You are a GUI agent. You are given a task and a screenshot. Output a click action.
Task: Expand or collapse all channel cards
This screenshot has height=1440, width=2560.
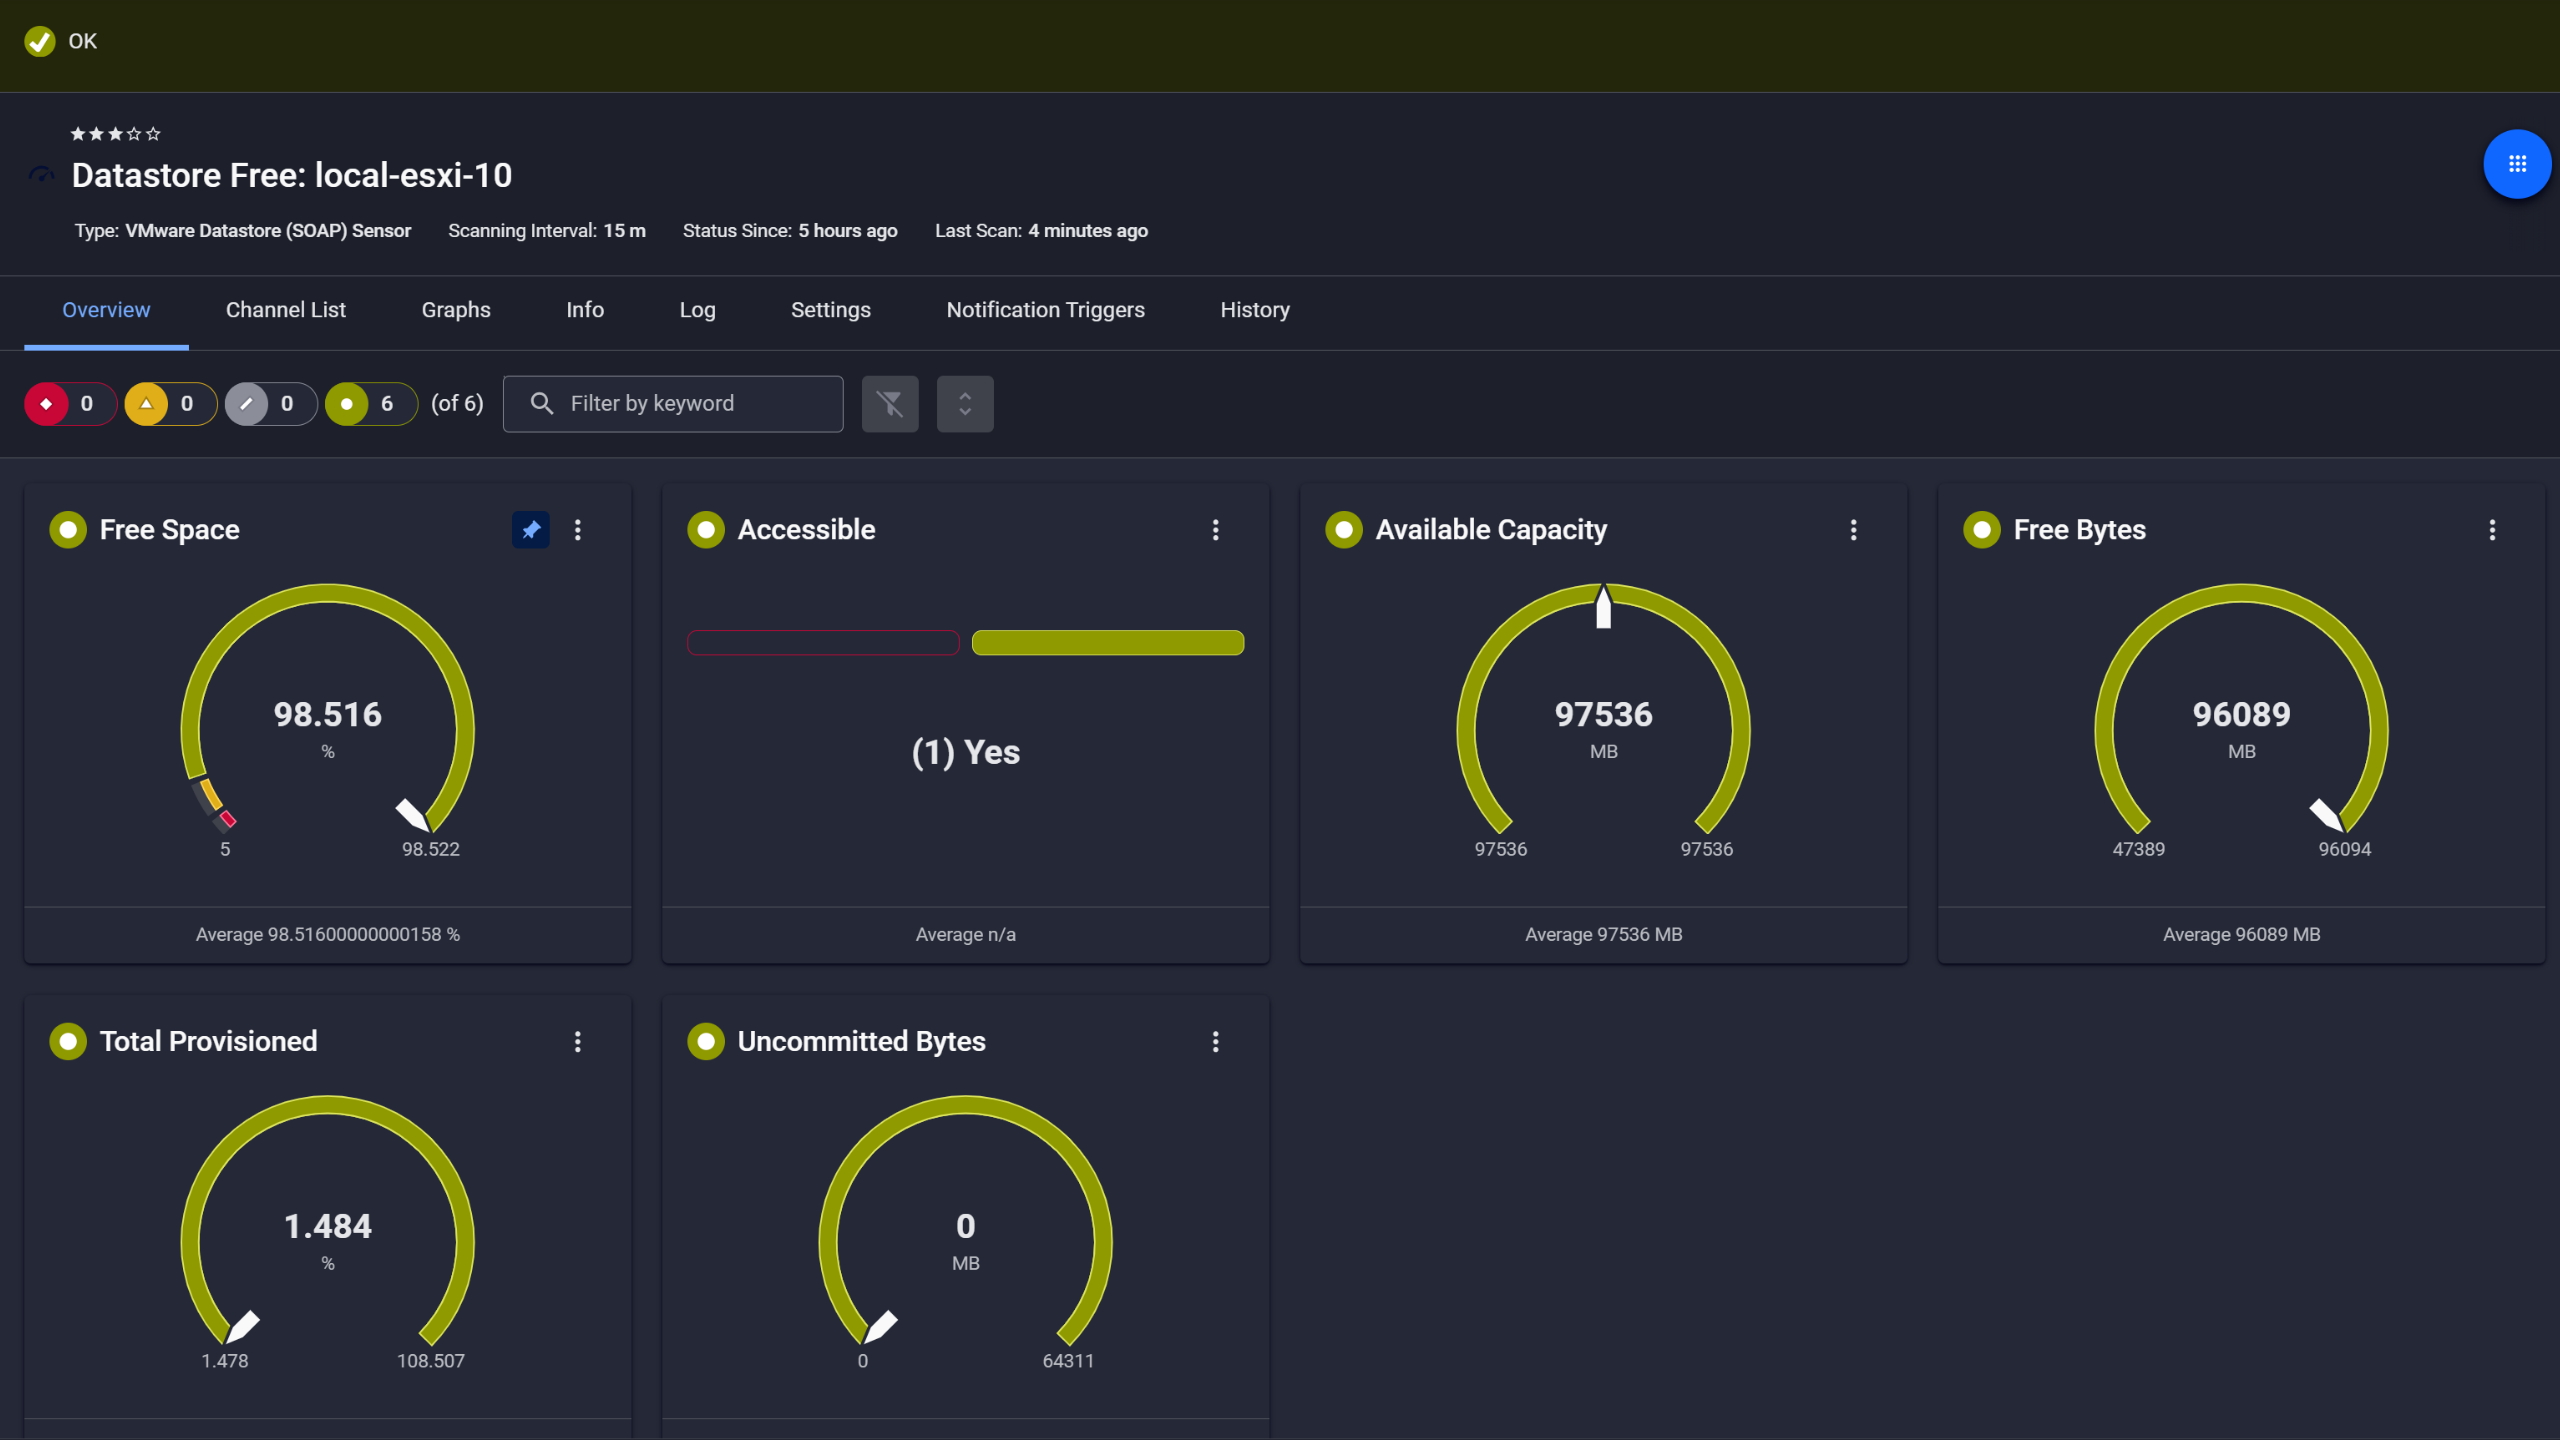[x=965, y=404]
